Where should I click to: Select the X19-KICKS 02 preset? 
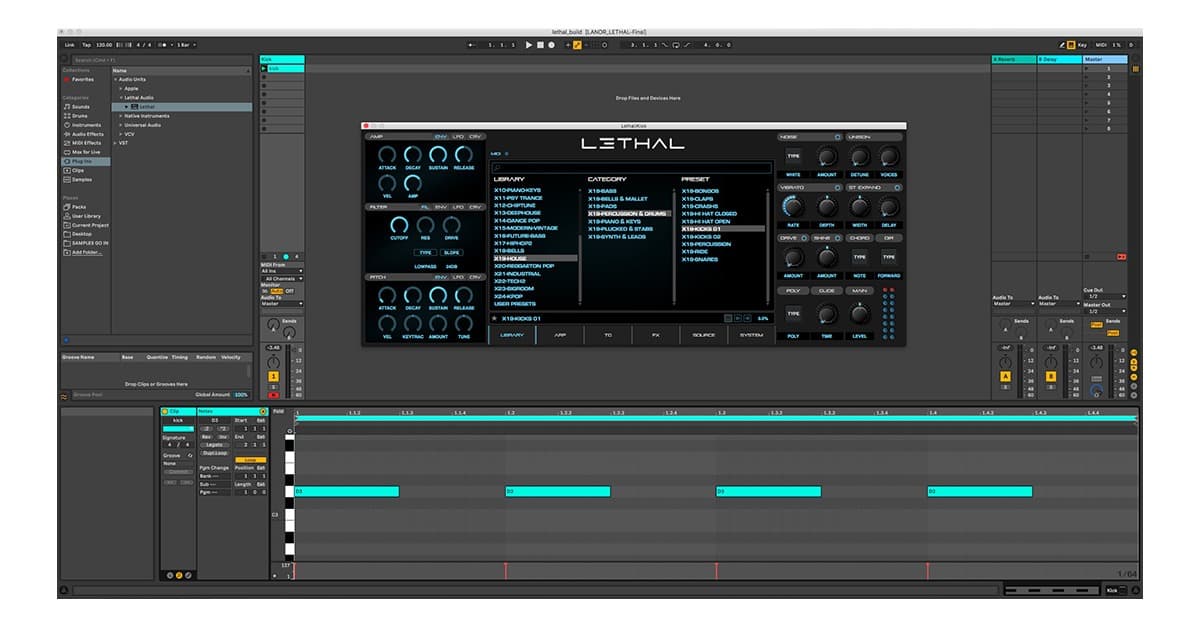(702, 237)
